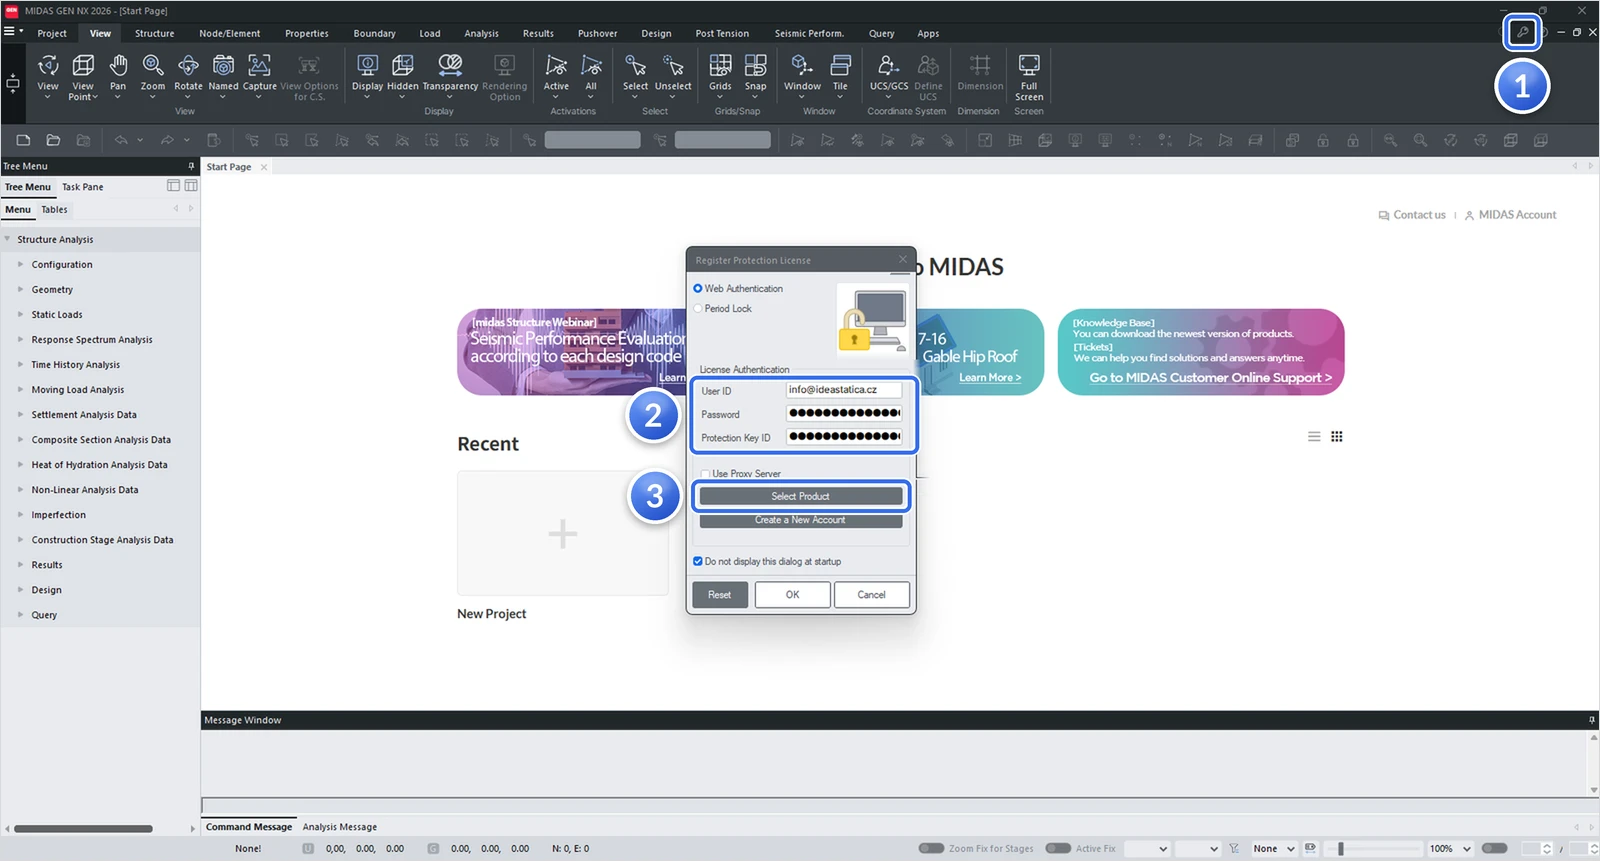Enable the Use Proxy Server checkbox
The image size is (1600, 861).
(x=705, y=474)
